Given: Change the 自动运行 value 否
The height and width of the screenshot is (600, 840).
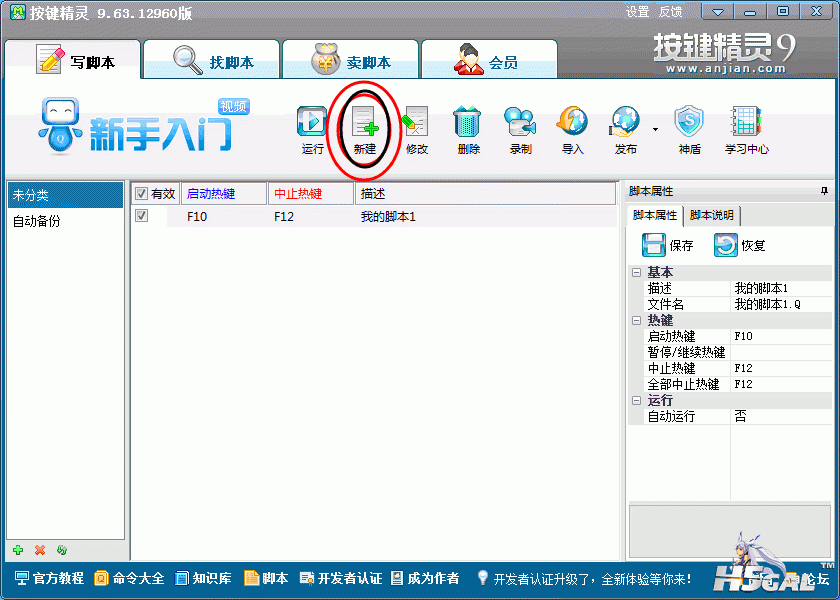Looking at the screenshot, I should pos(781,416).
